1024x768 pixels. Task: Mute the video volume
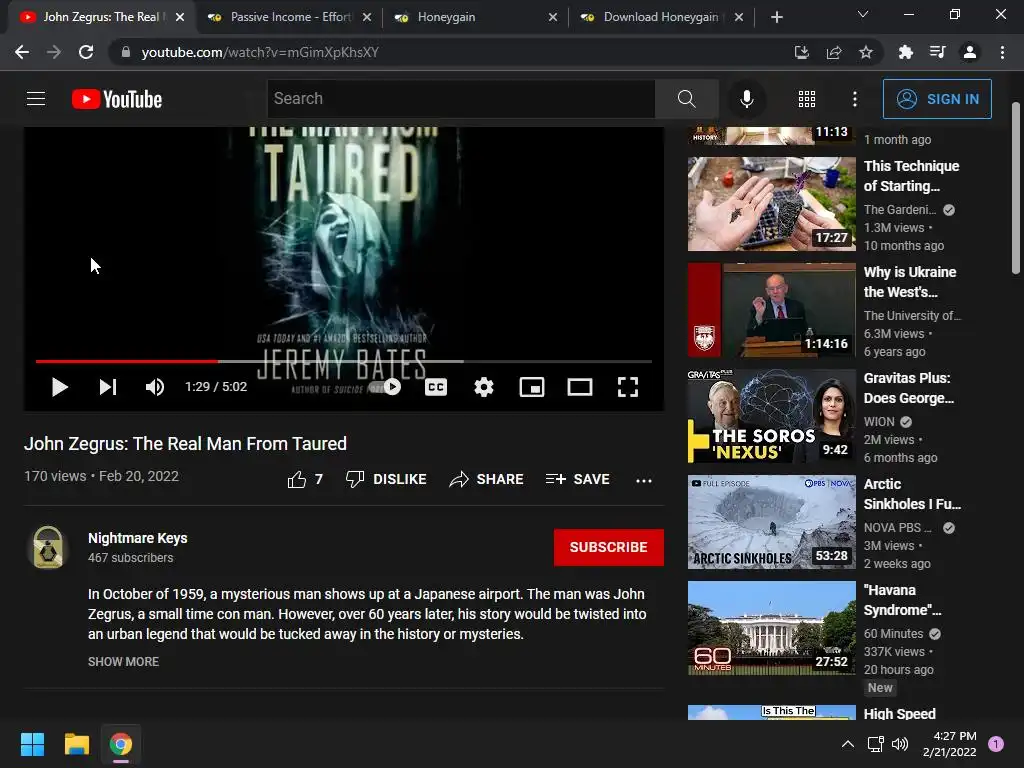coord(155,387)
